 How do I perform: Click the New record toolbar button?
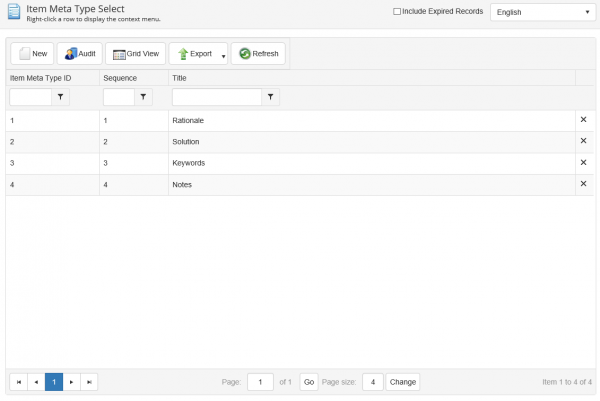pos(32,54)
